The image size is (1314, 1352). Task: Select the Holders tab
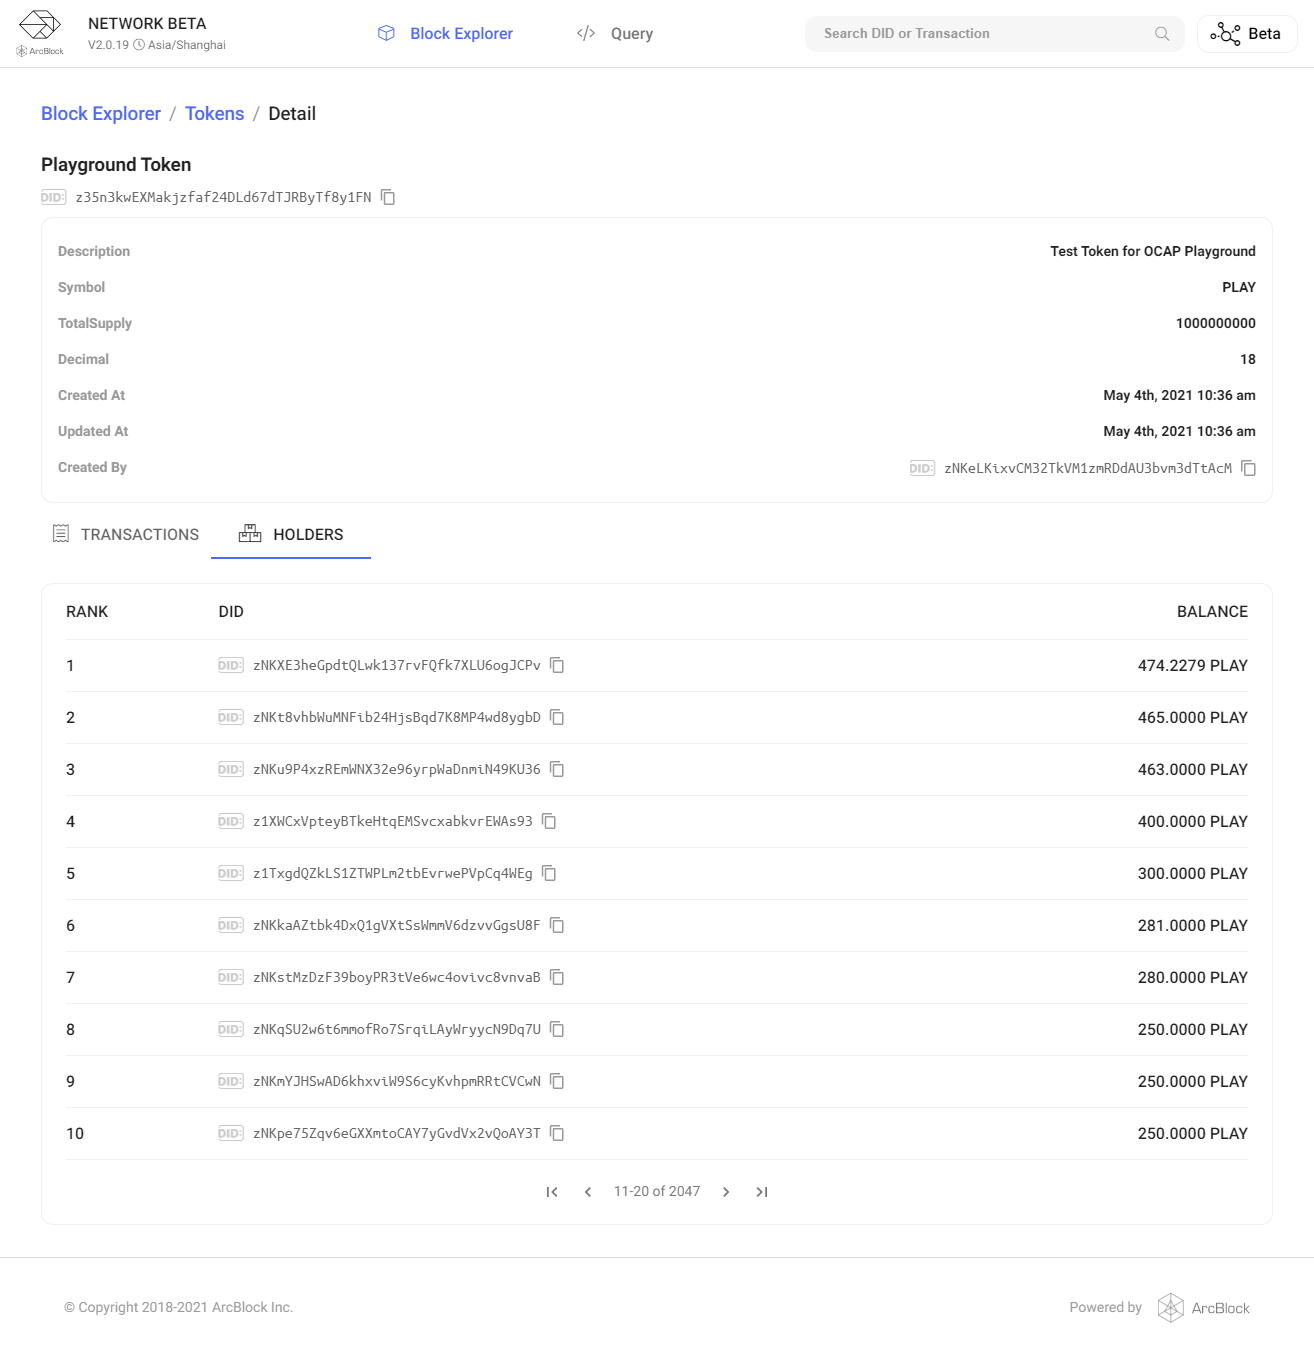291,535
